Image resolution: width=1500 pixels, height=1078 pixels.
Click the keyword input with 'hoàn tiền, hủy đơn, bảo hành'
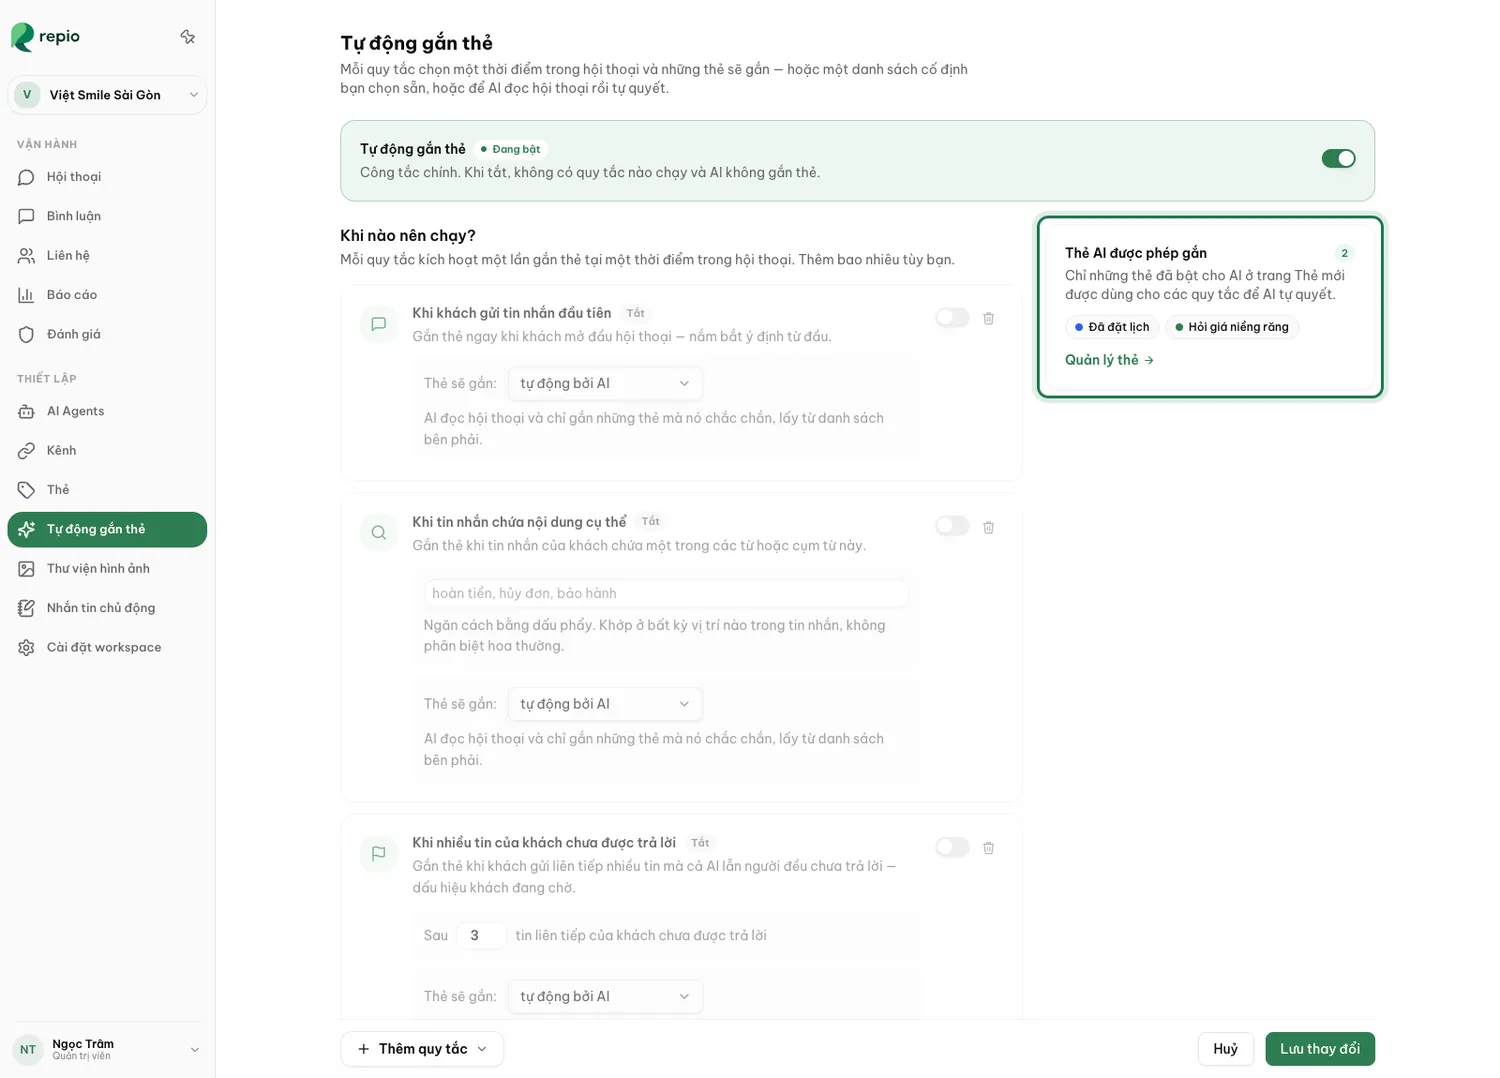[x=666, y=594]
